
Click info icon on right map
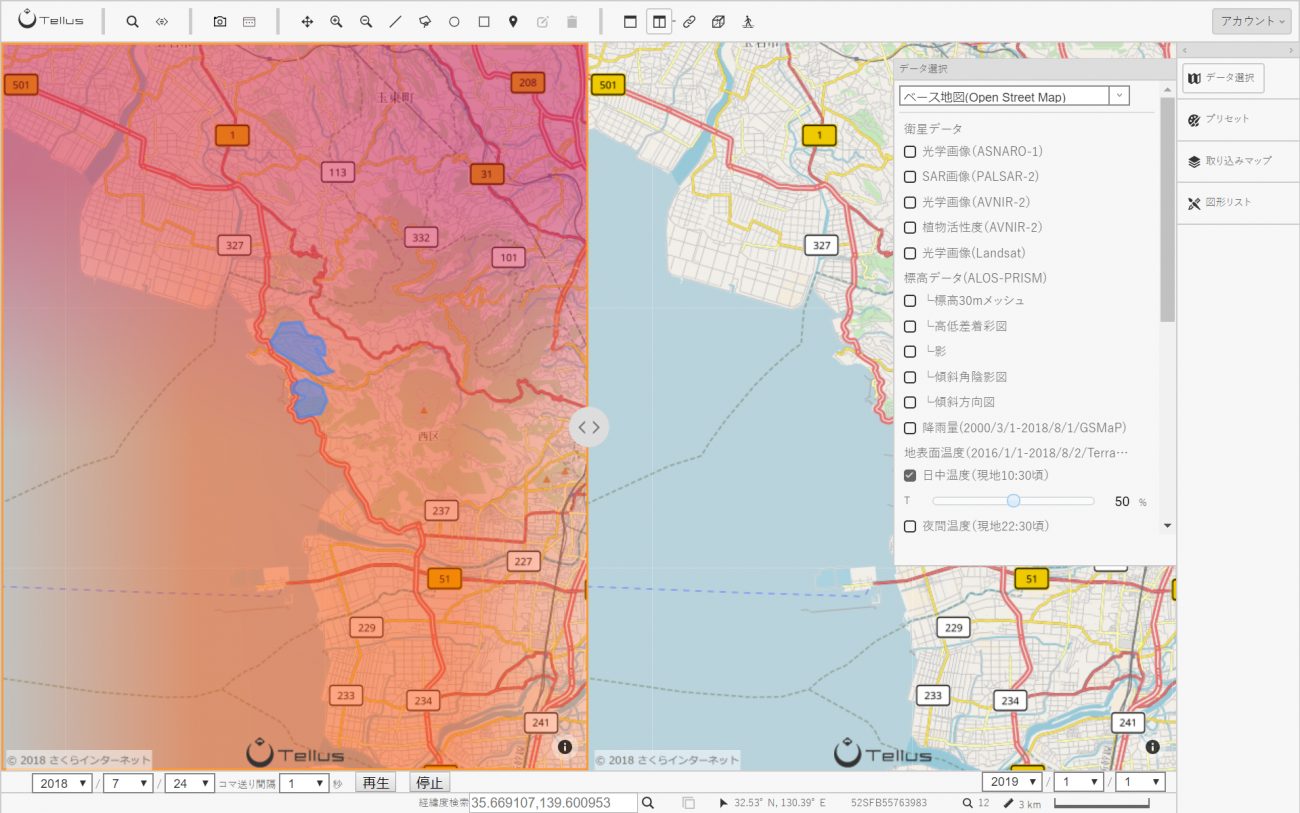click(x=1153, y=747)
